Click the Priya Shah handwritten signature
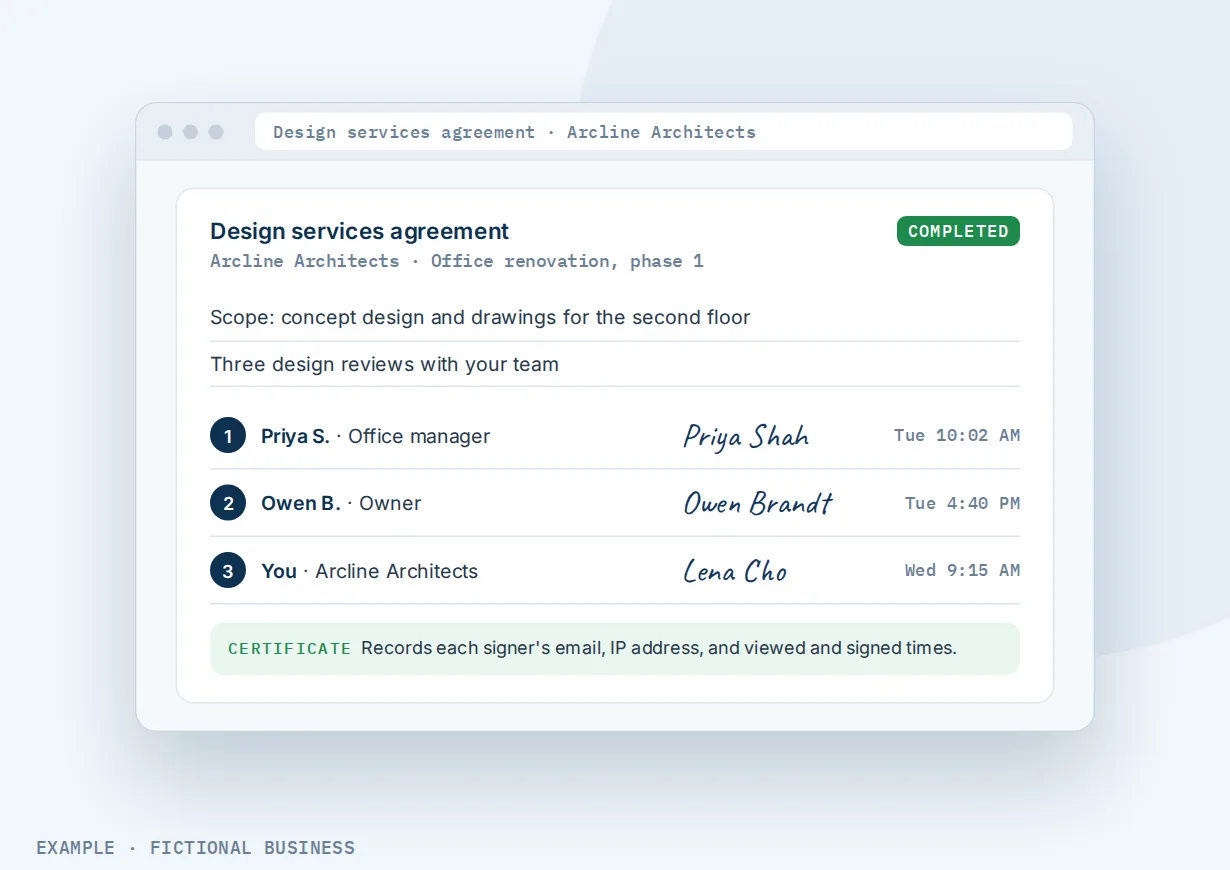The image size is (1230, 870). coord(746,436)
